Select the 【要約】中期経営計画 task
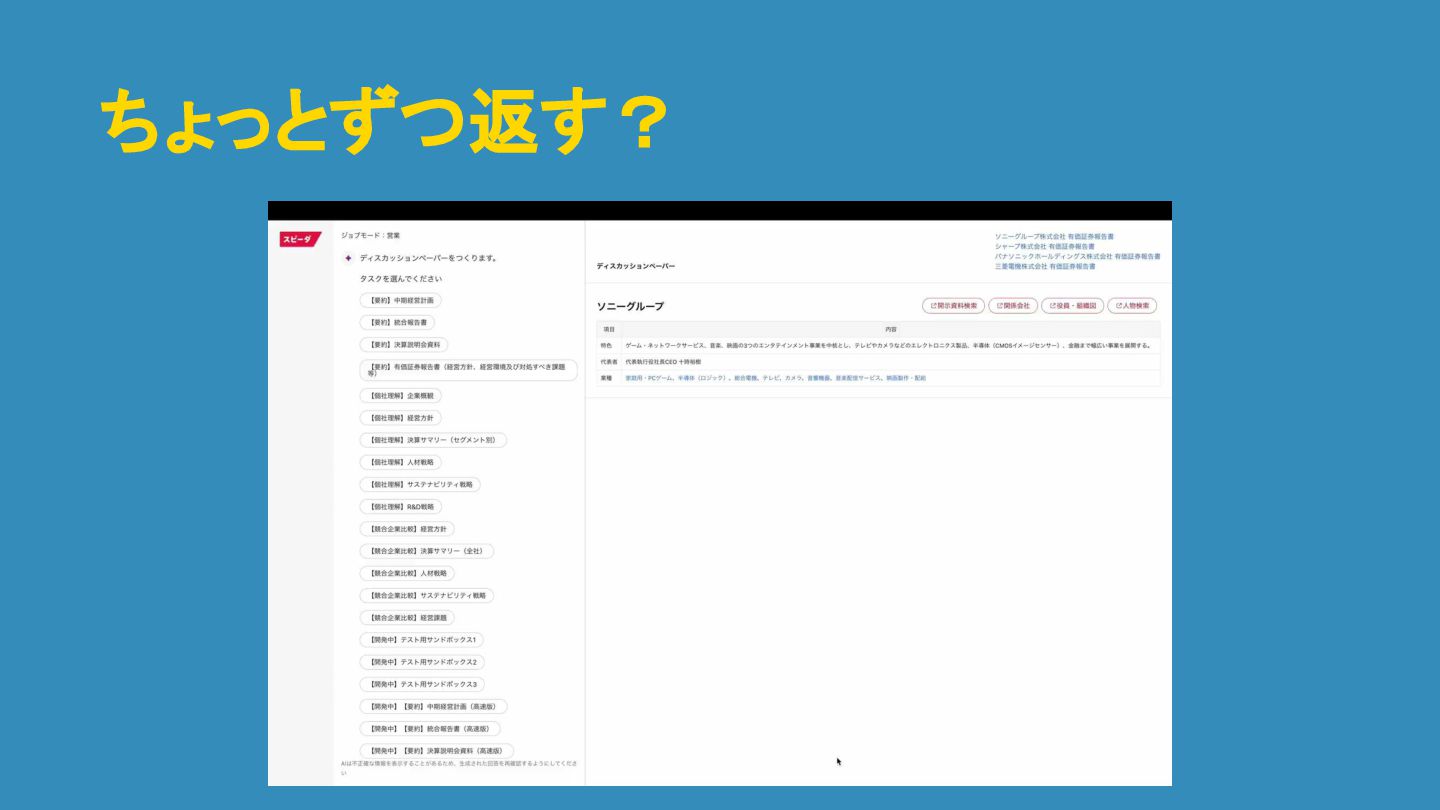Screen dimensions: 1440x810 [400, 300]
